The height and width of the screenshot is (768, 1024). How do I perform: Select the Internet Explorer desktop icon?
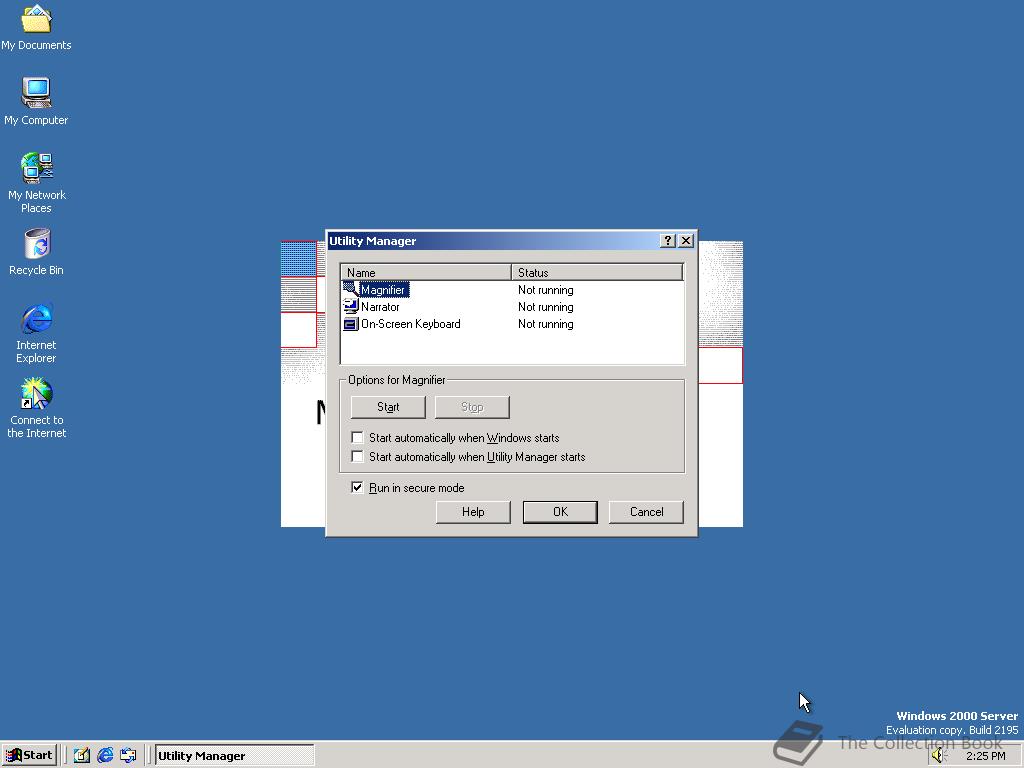coord(37,332)
